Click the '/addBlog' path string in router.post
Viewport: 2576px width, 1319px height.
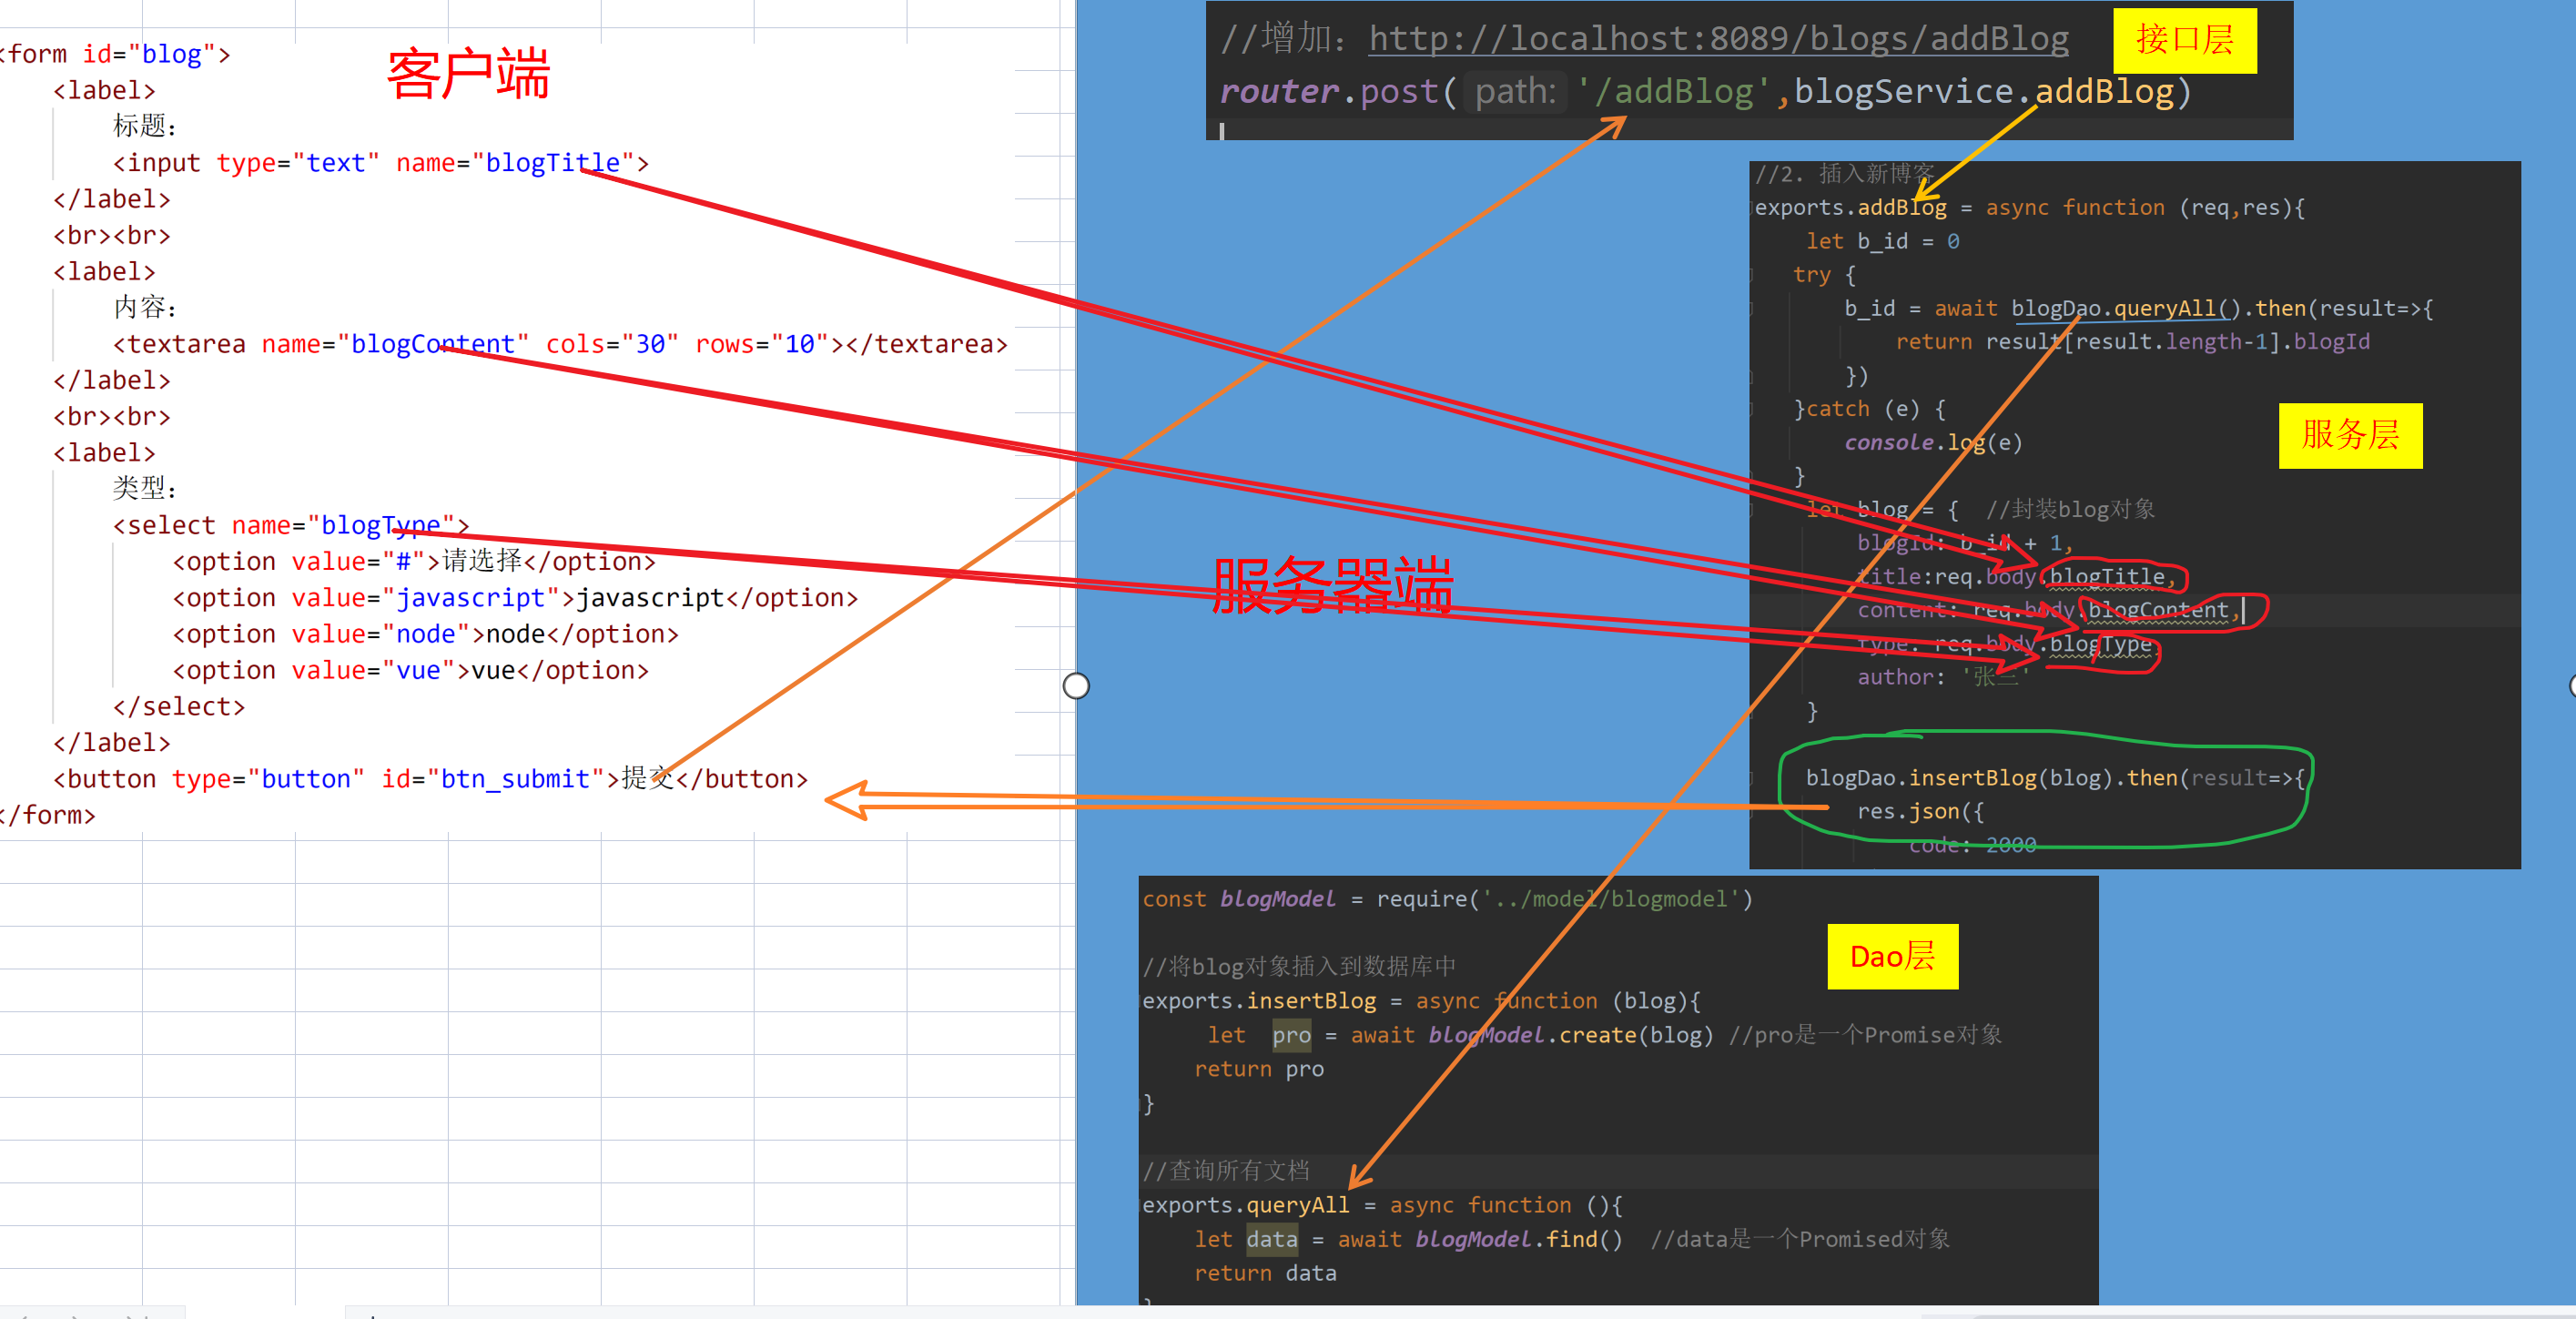tap(1675, 92)
